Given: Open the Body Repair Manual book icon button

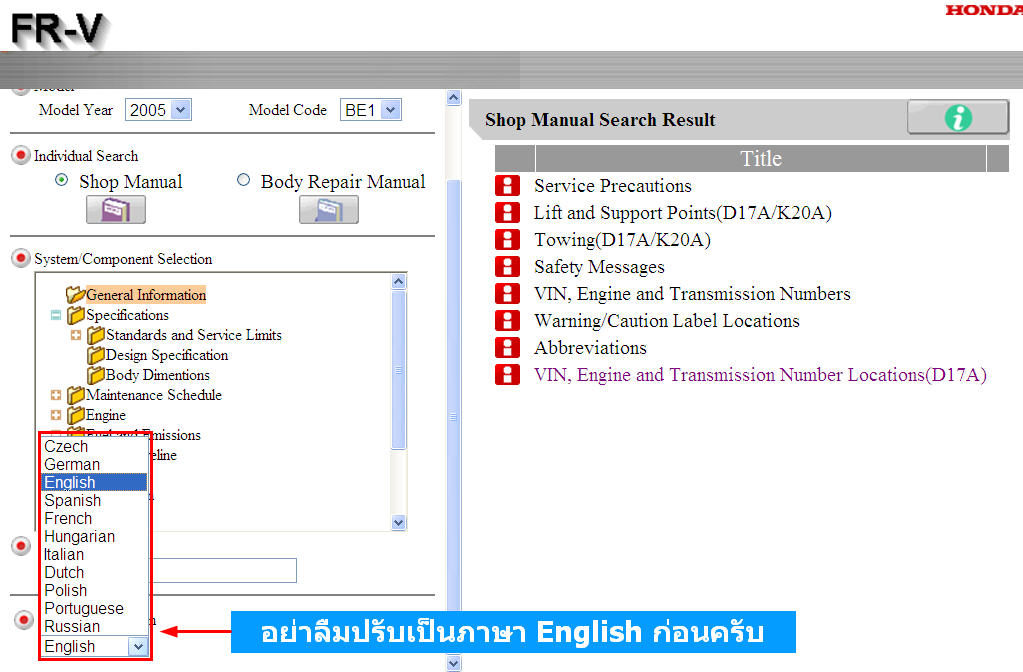Looking at the screenshot, I should 328,210.
